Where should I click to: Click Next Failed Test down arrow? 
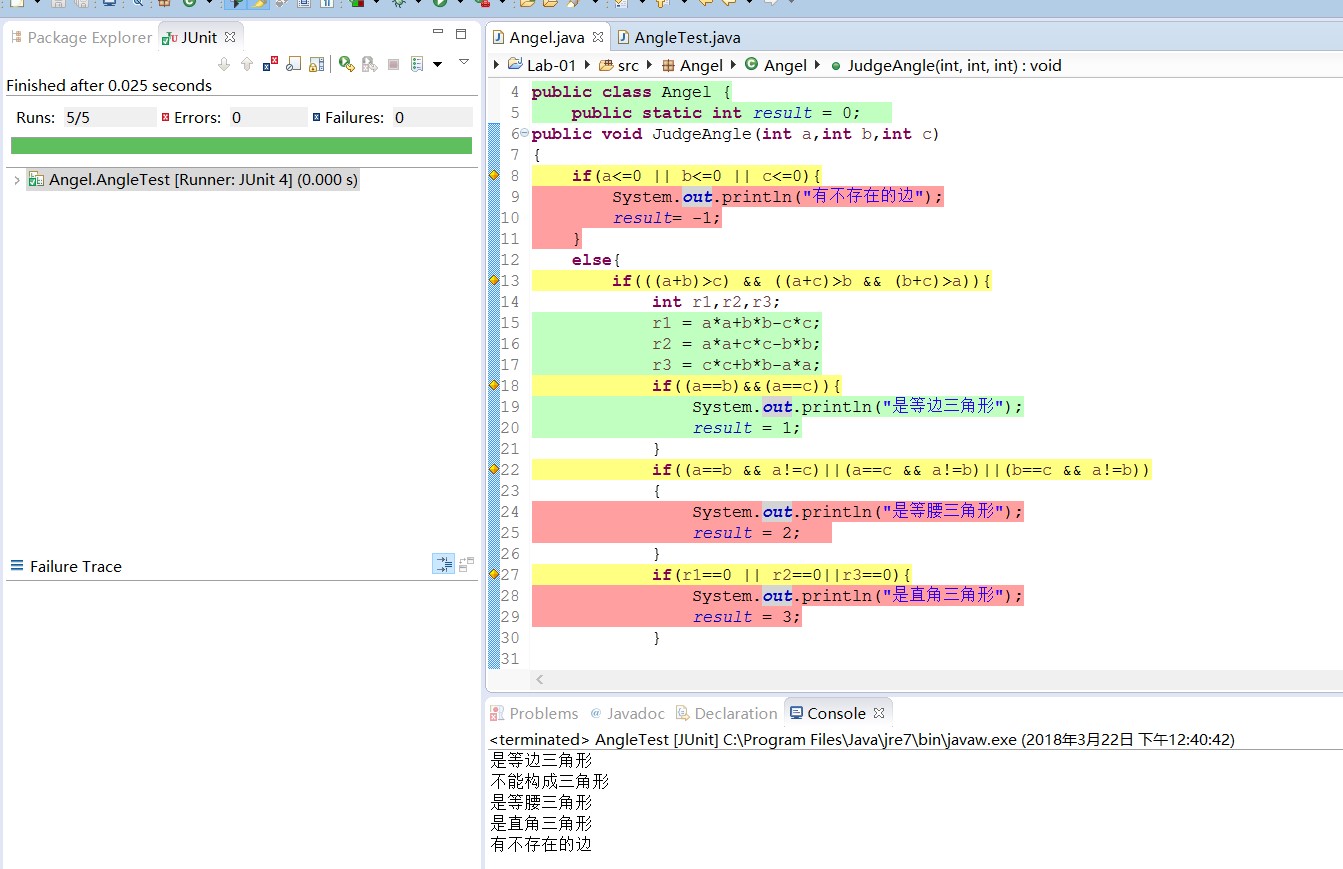[x=224, y=64]
